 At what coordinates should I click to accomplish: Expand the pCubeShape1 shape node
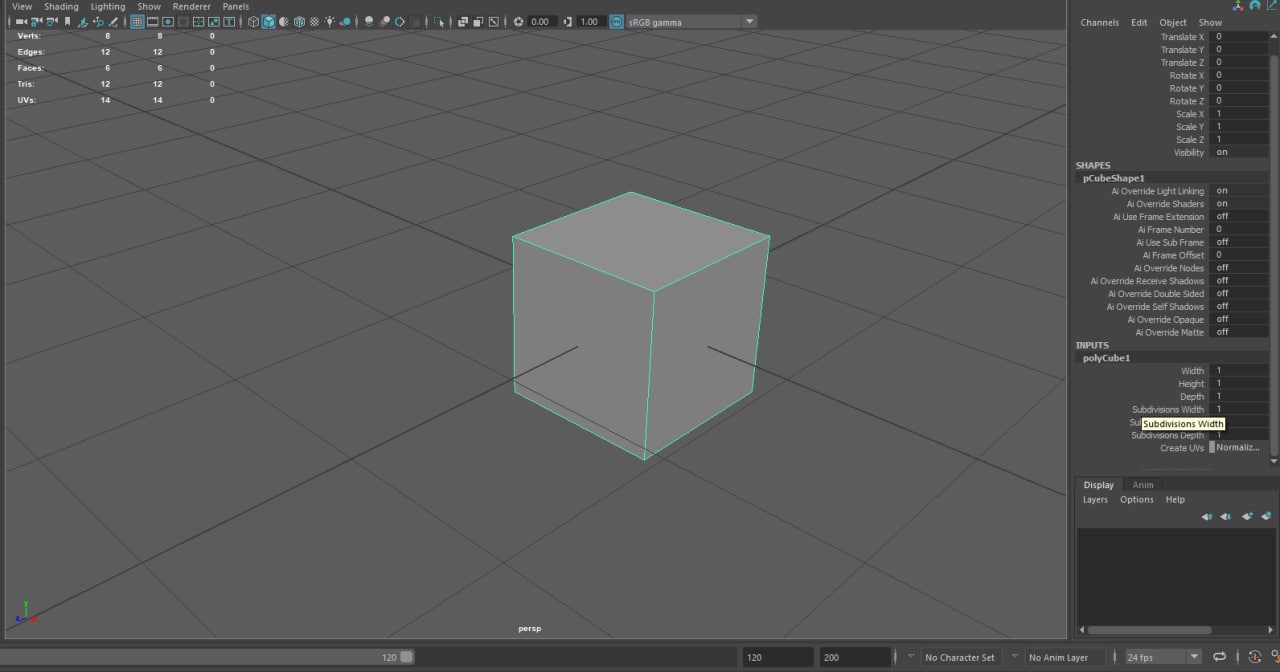pos(1113,178)
